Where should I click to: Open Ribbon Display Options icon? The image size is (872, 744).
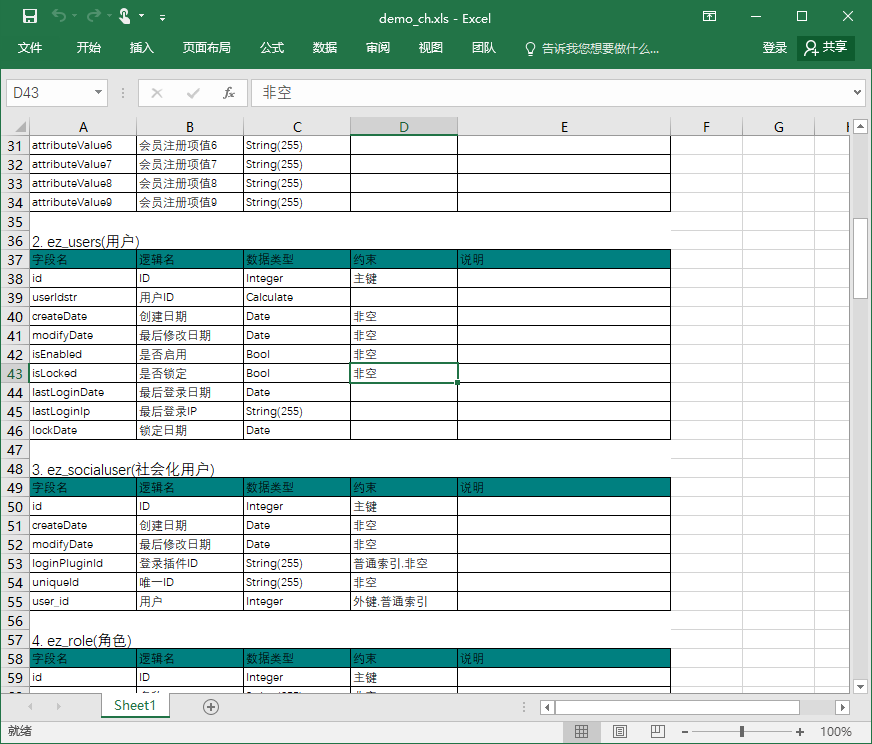(710, 16)
